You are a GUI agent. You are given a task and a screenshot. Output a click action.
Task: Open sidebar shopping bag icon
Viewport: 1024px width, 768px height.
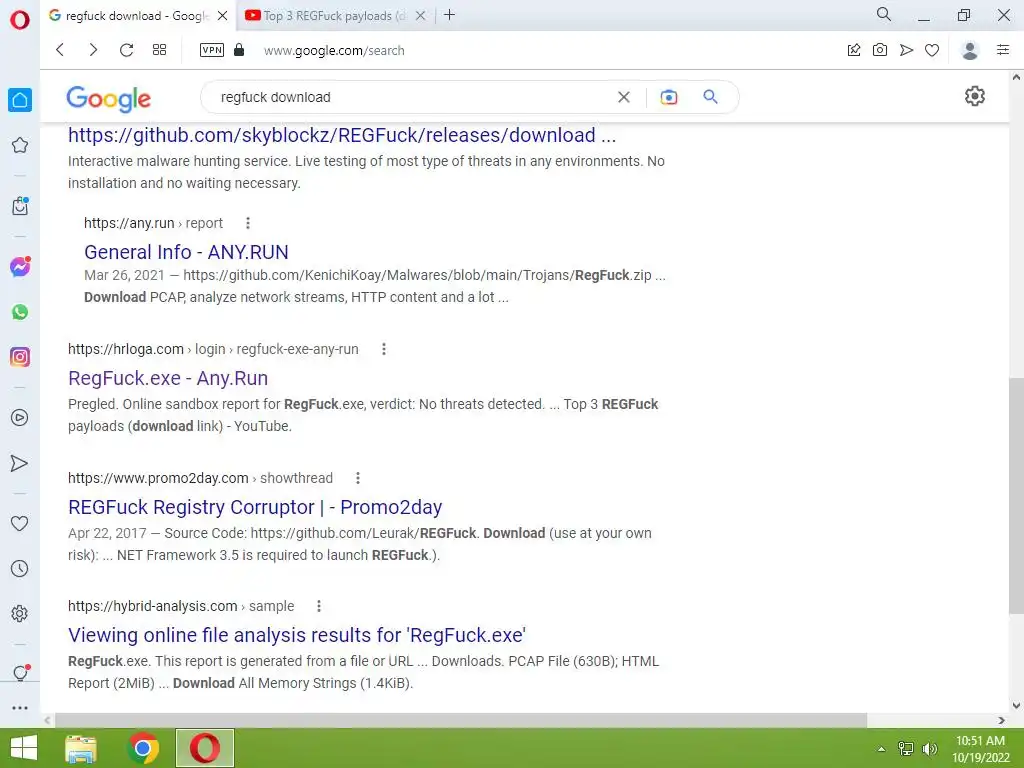pos(20,206)
